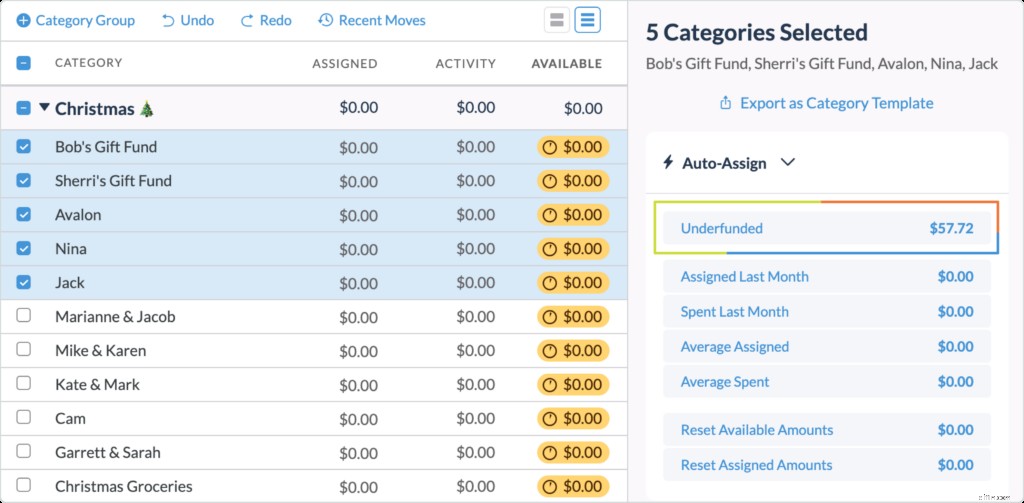
Task: Click the plus icon for Category Group
Action: coord(24,20)
